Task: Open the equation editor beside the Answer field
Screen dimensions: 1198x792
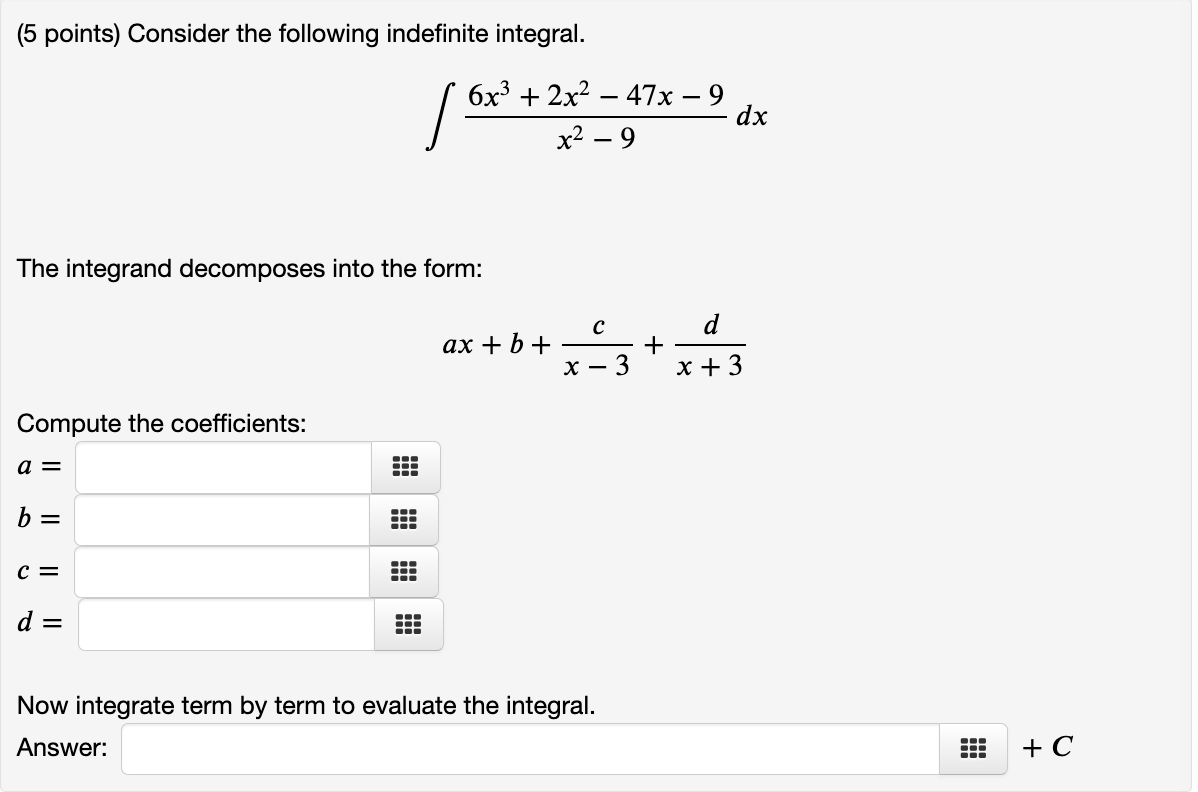Action: tap(972, 747)
